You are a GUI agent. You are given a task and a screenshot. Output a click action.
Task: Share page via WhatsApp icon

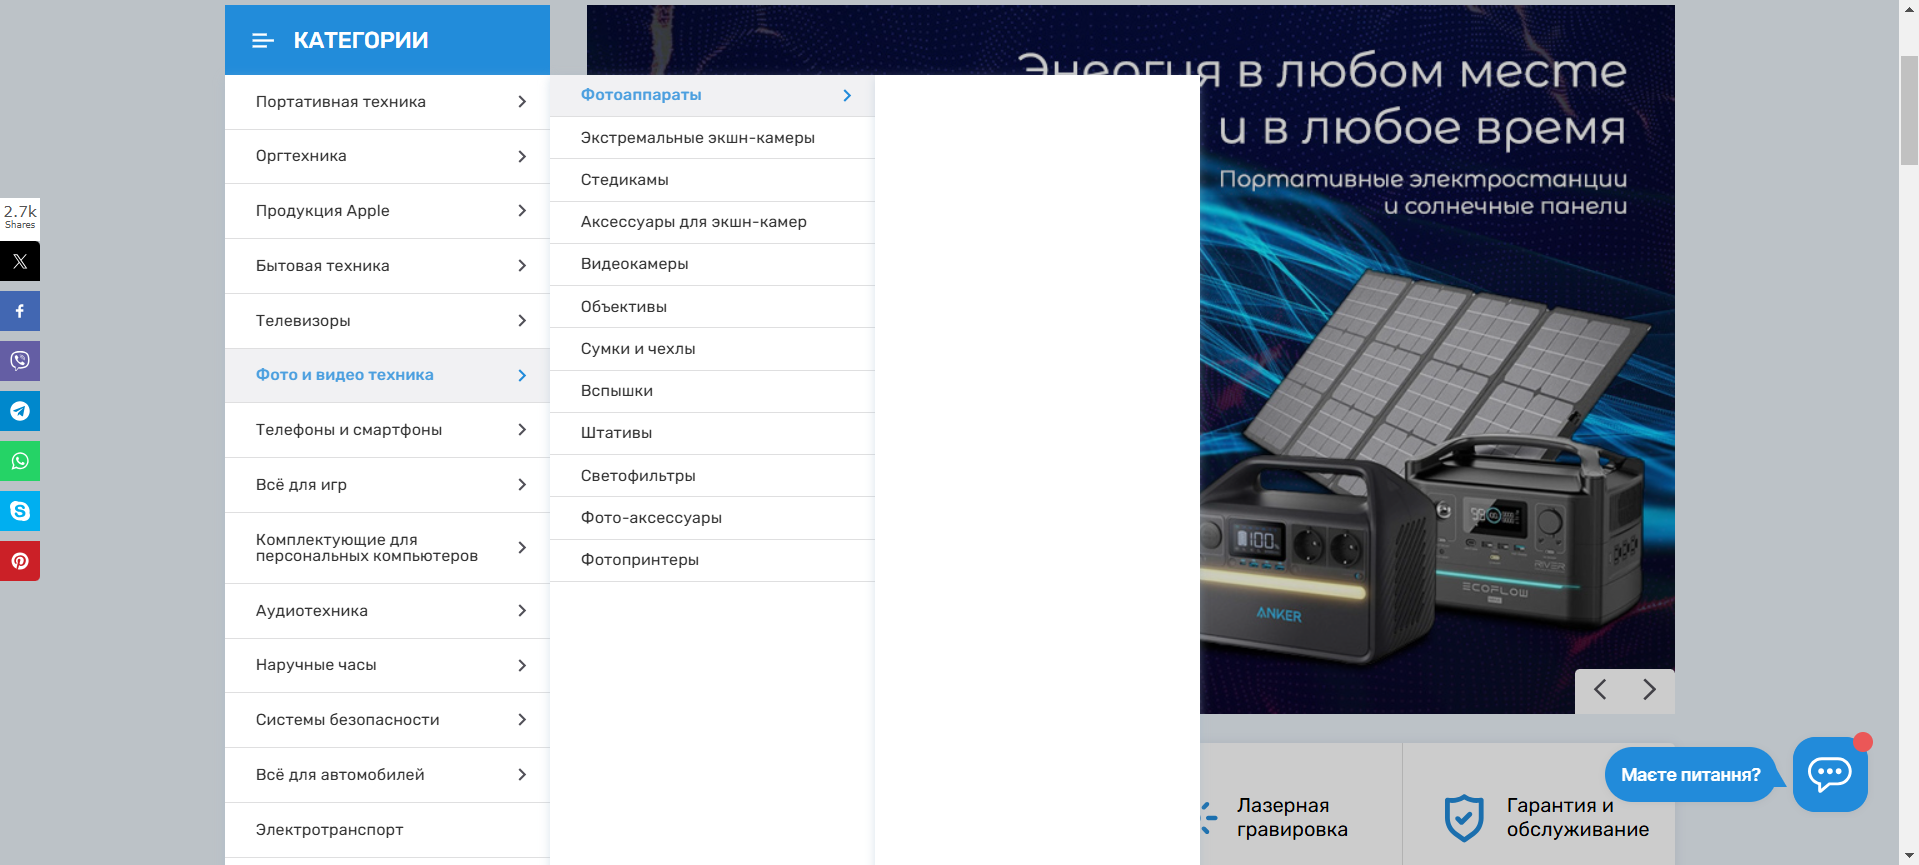coord(20,461)
